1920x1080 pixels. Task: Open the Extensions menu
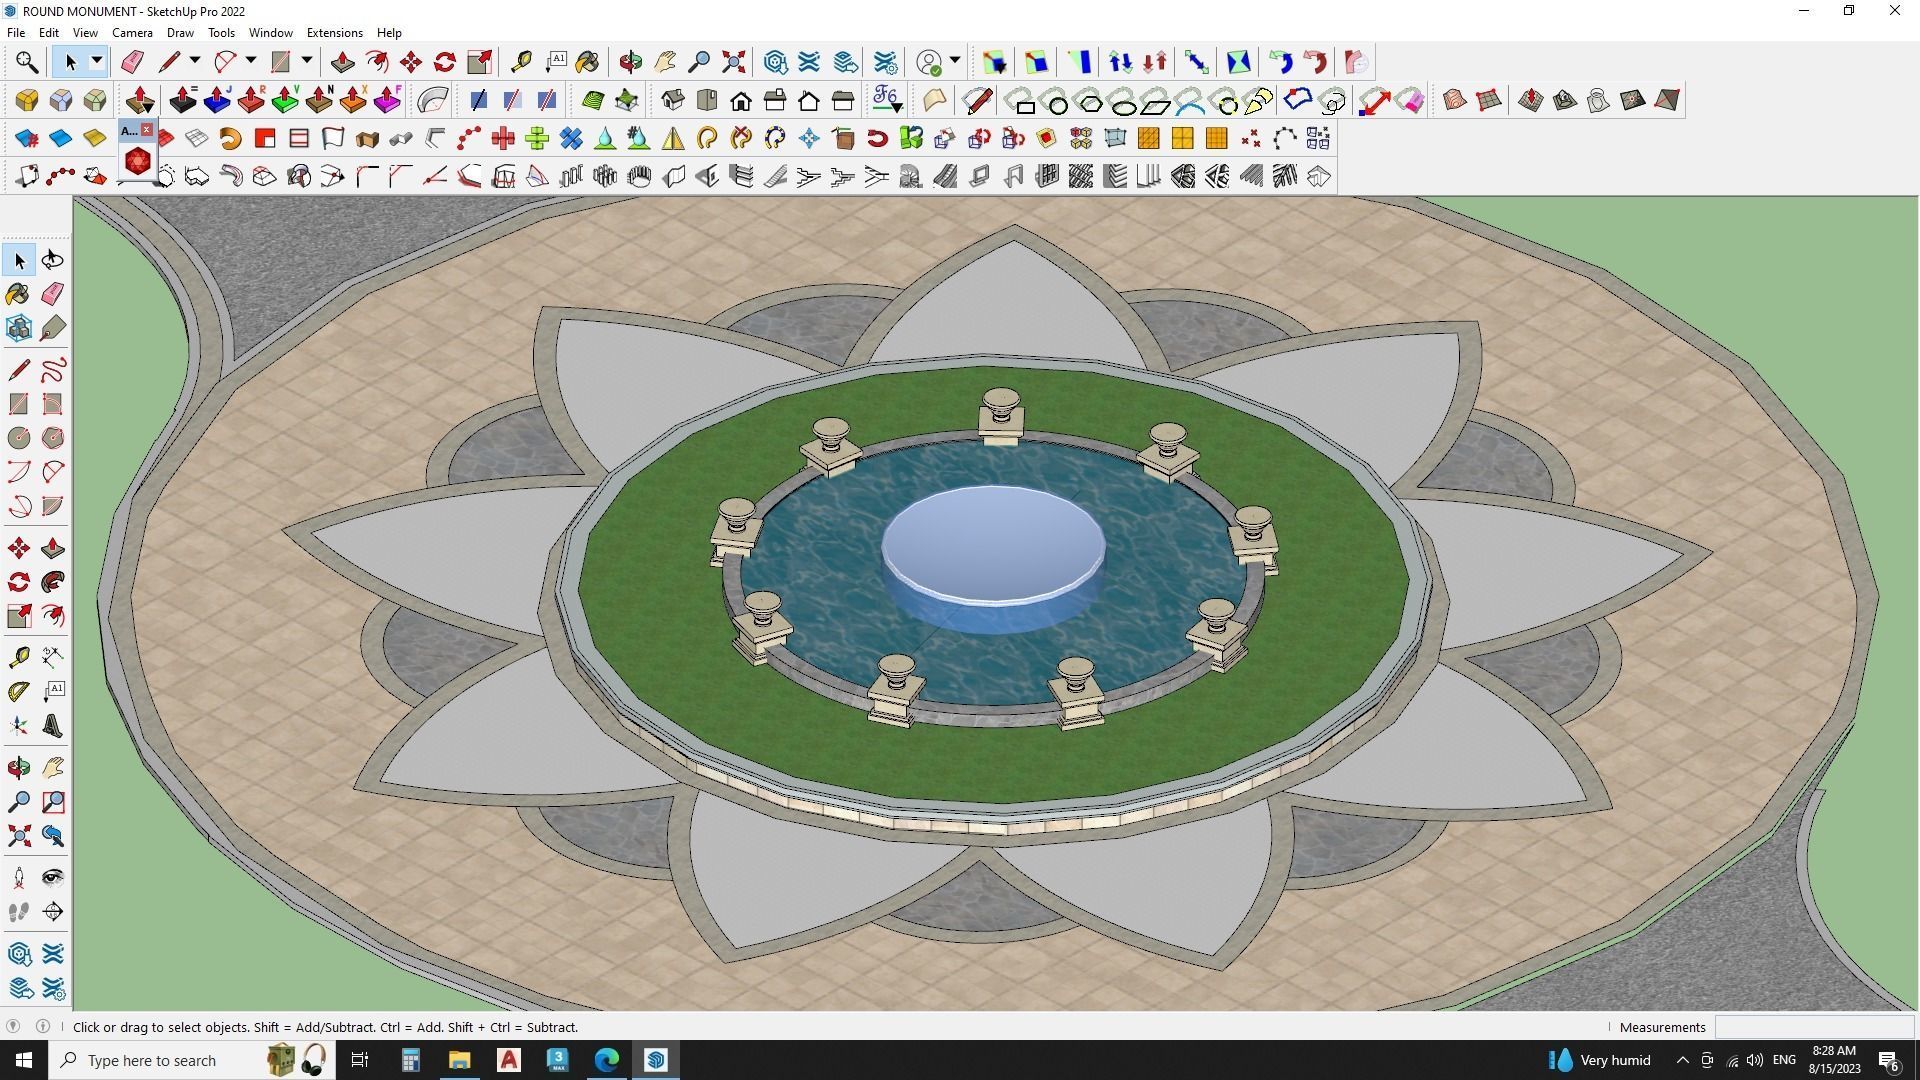click(x=334, y=32)
